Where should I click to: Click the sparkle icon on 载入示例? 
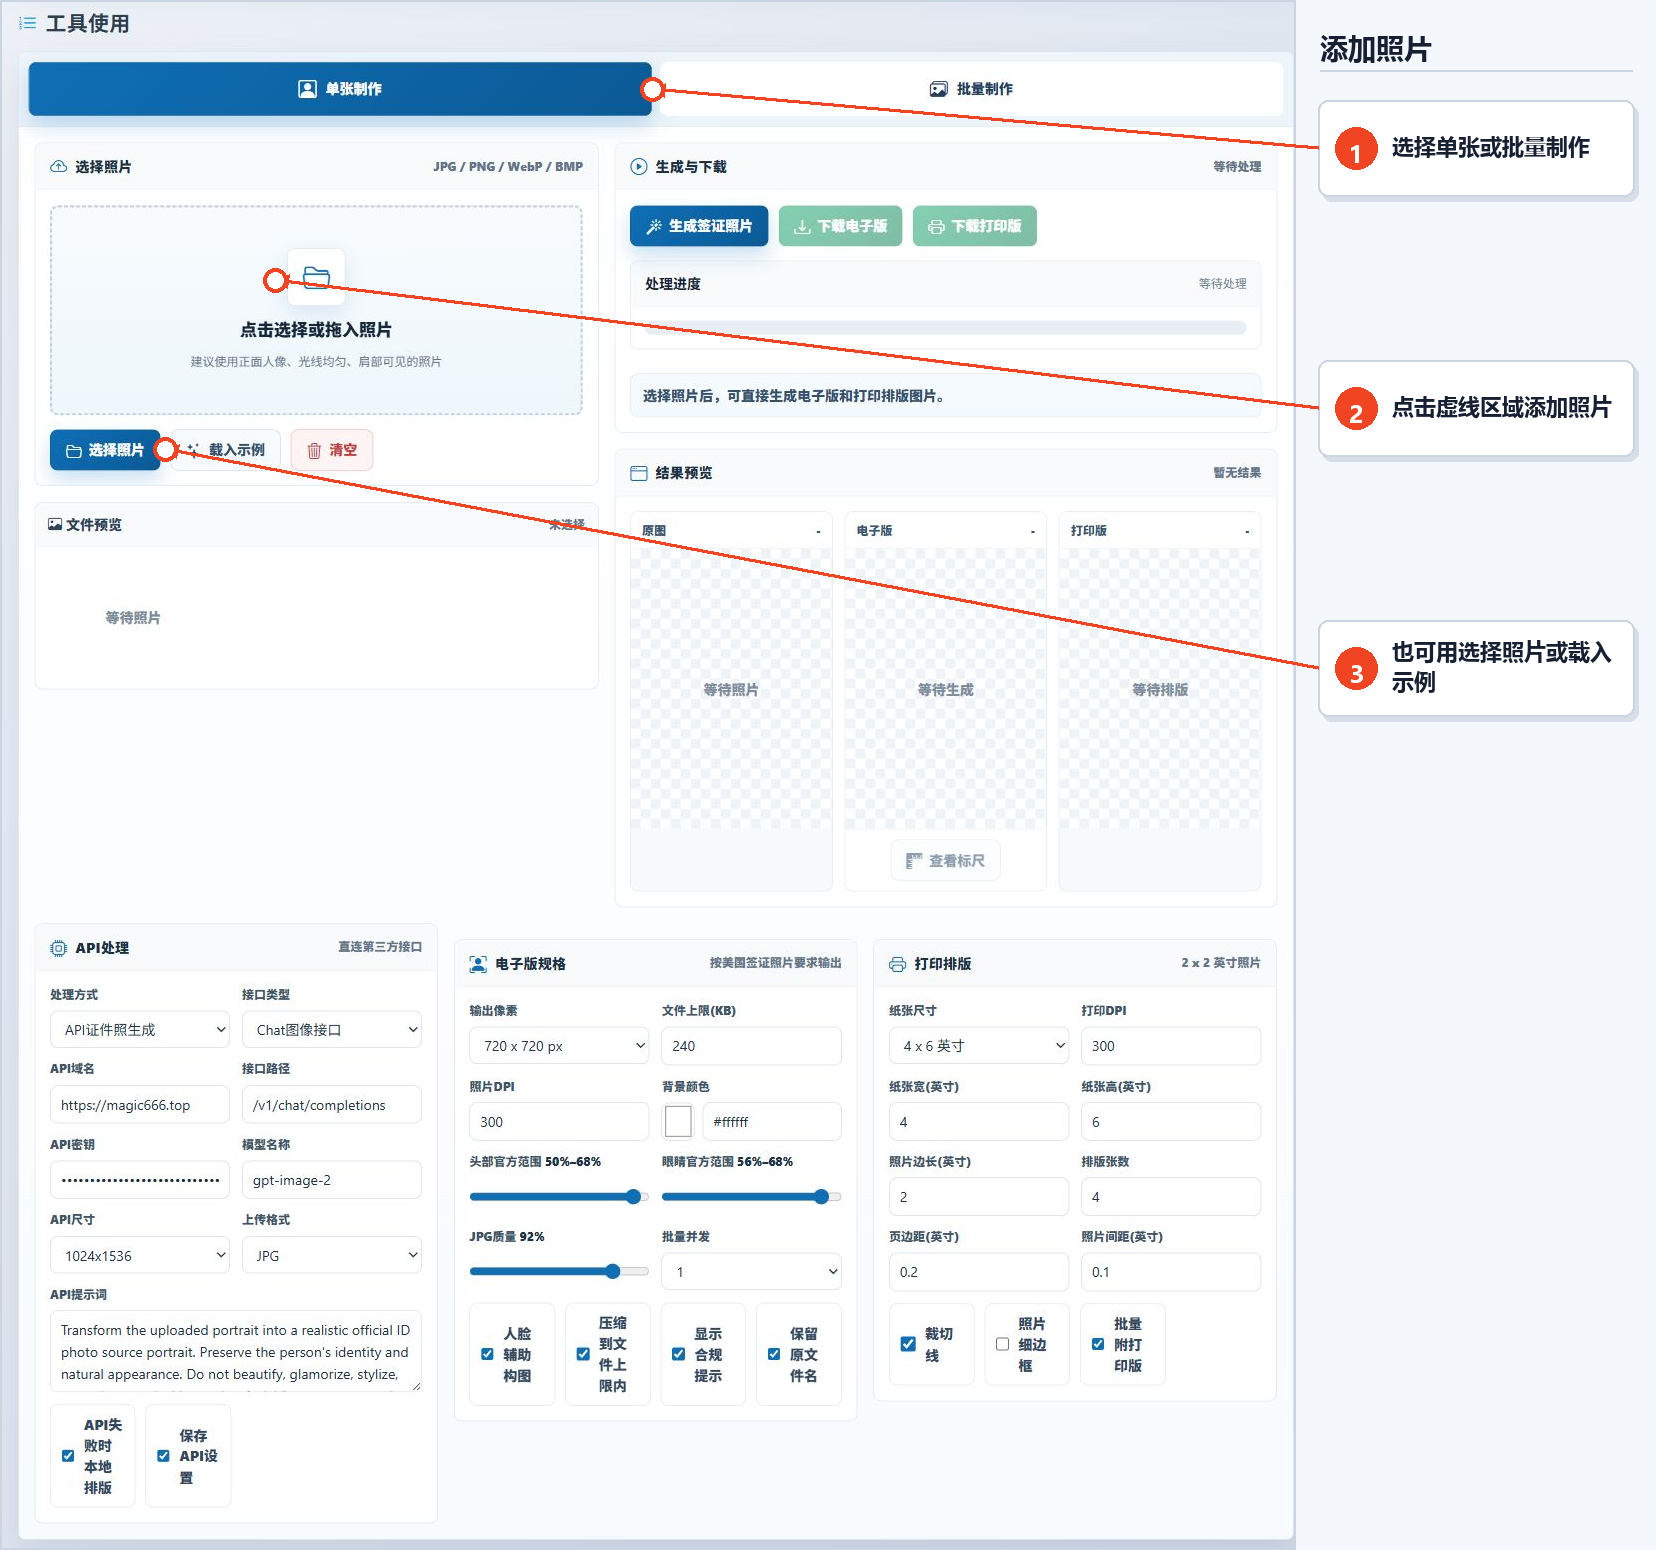(193, 450)
